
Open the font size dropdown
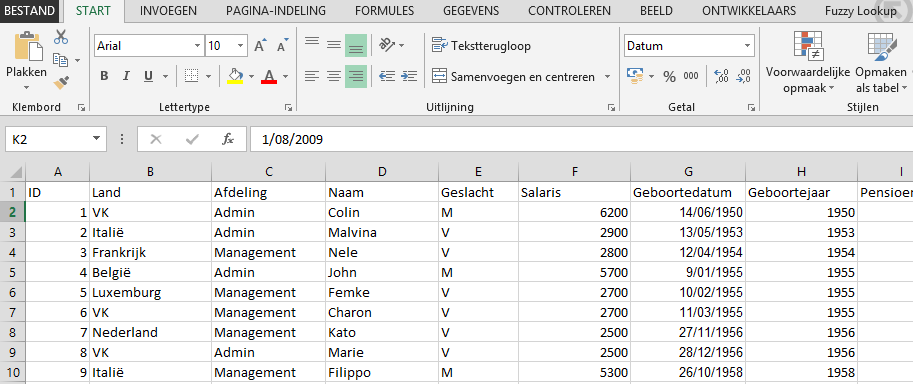tap(241, 45)
